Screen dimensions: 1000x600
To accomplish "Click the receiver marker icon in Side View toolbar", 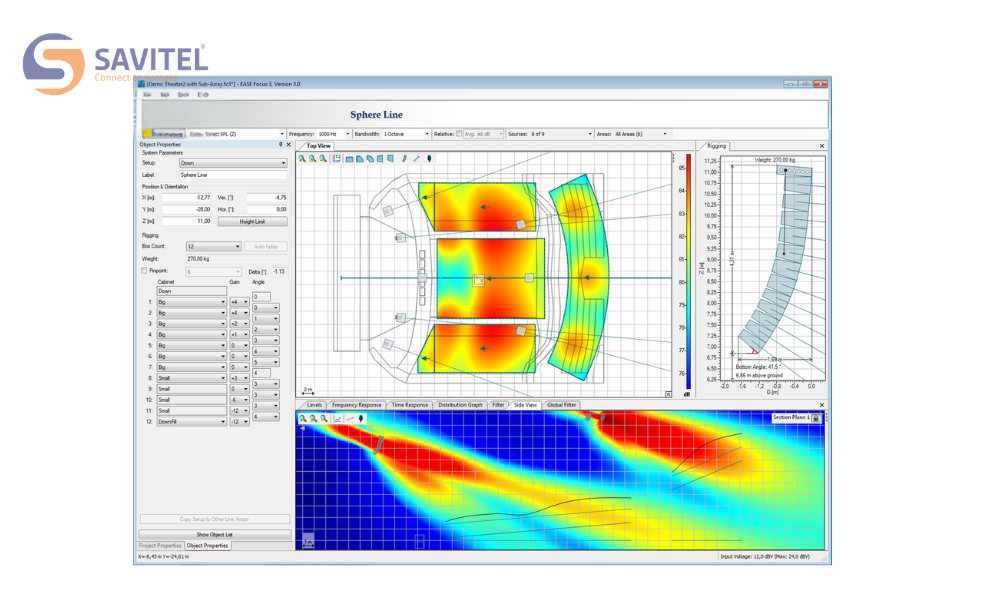I will coord(361,419).
